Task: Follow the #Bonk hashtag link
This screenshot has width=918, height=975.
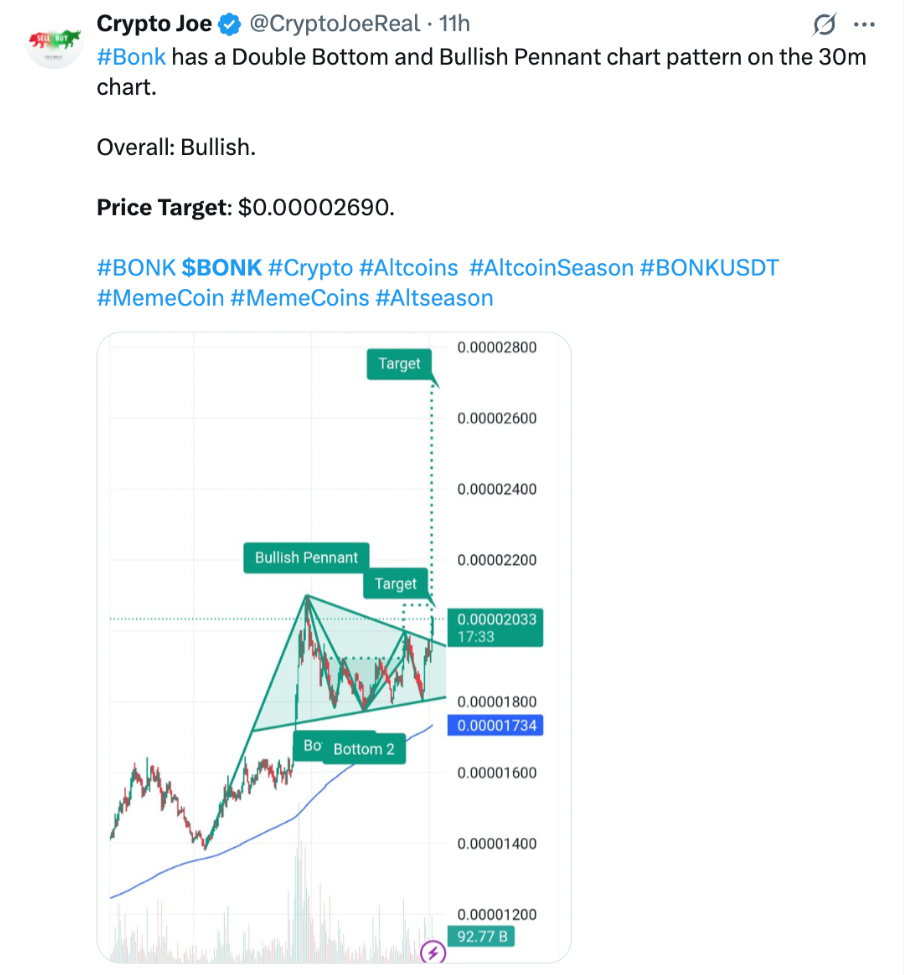Action: (131, 57)
